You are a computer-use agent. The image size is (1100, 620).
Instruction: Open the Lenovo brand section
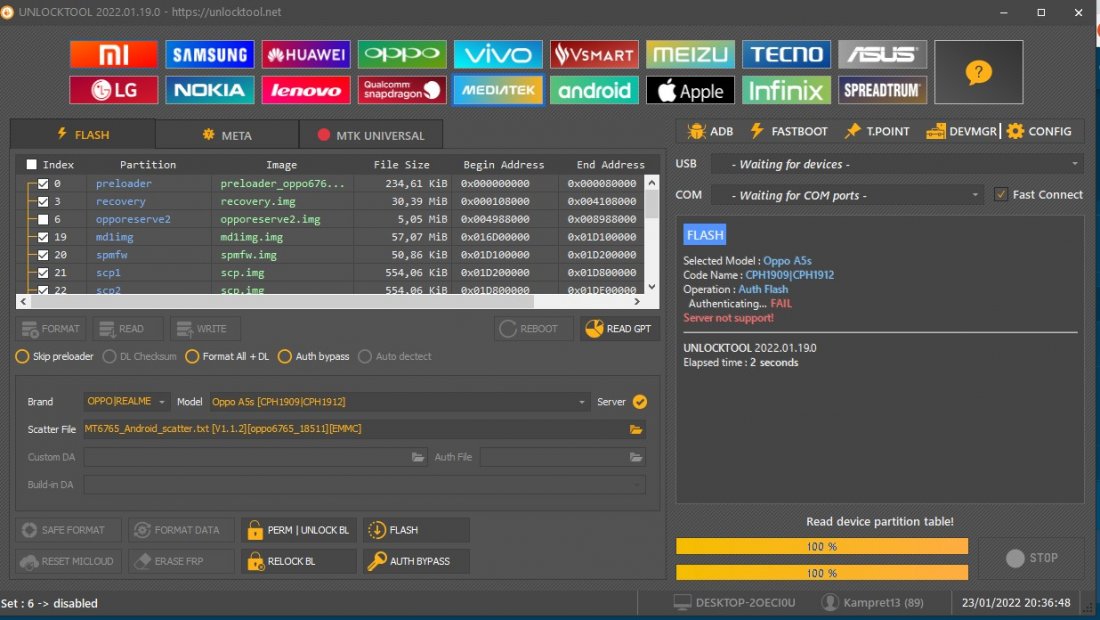[306, 90]
